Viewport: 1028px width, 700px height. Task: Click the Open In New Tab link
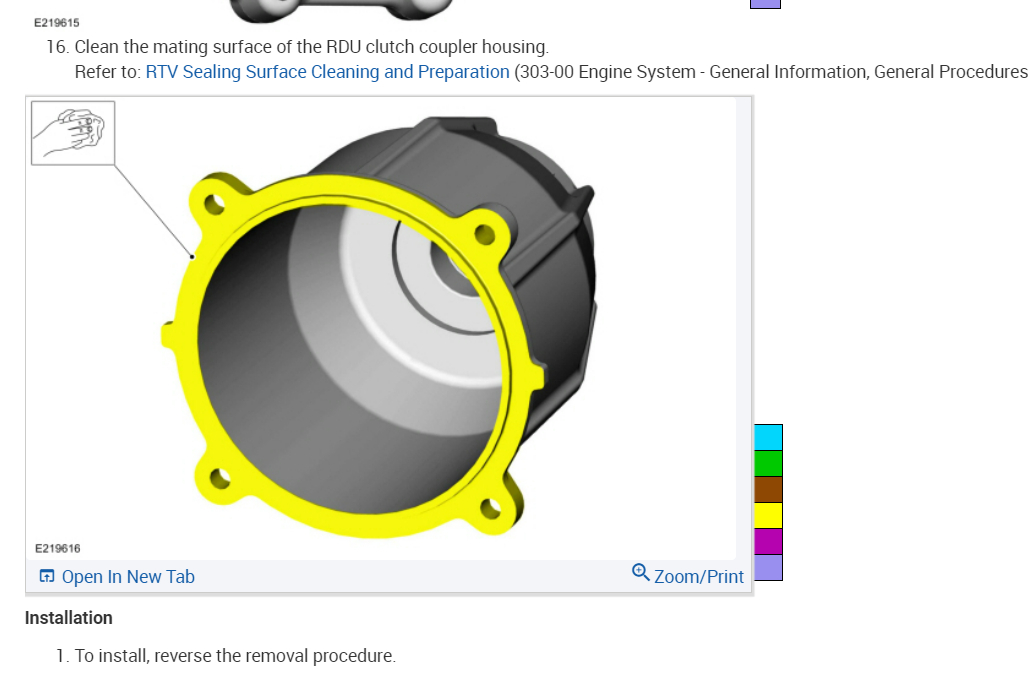tap(128, 577)
